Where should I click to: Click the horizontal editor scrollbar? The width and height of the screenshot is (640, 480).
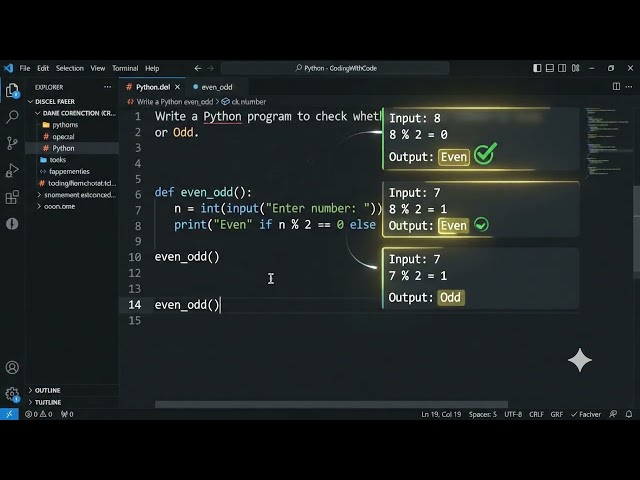click(331, 404)
